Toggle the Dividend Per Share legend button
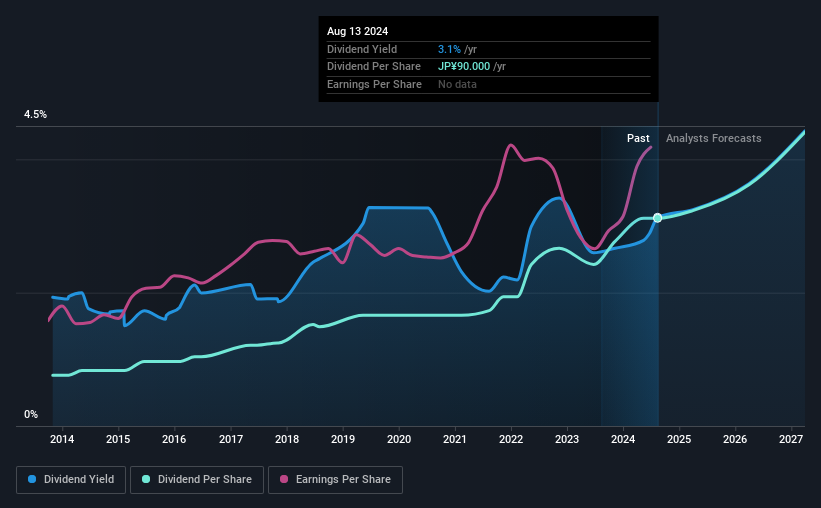This screenshot has width=821, height=508. (197, 480)
